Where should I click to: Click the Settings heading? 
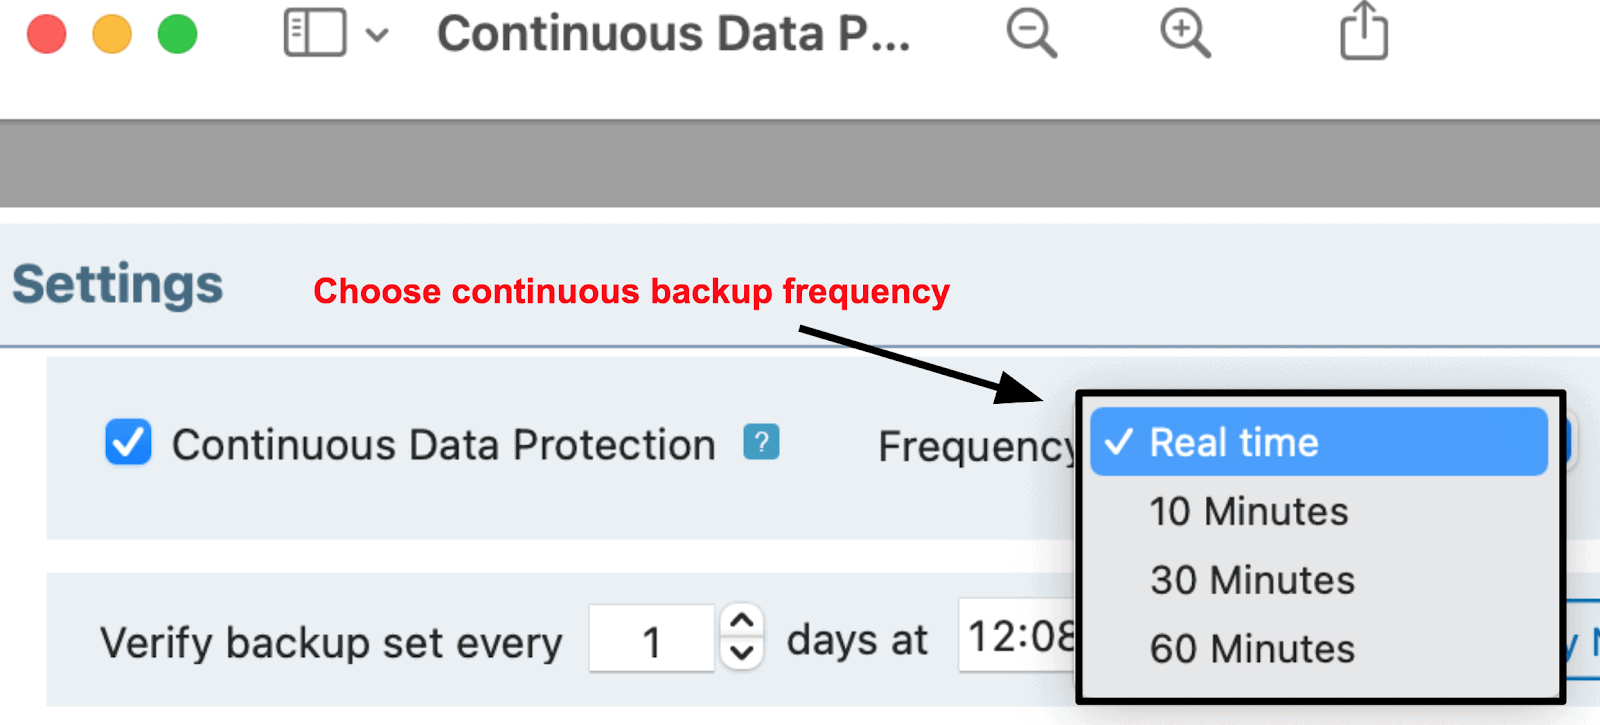coord(118,284)
